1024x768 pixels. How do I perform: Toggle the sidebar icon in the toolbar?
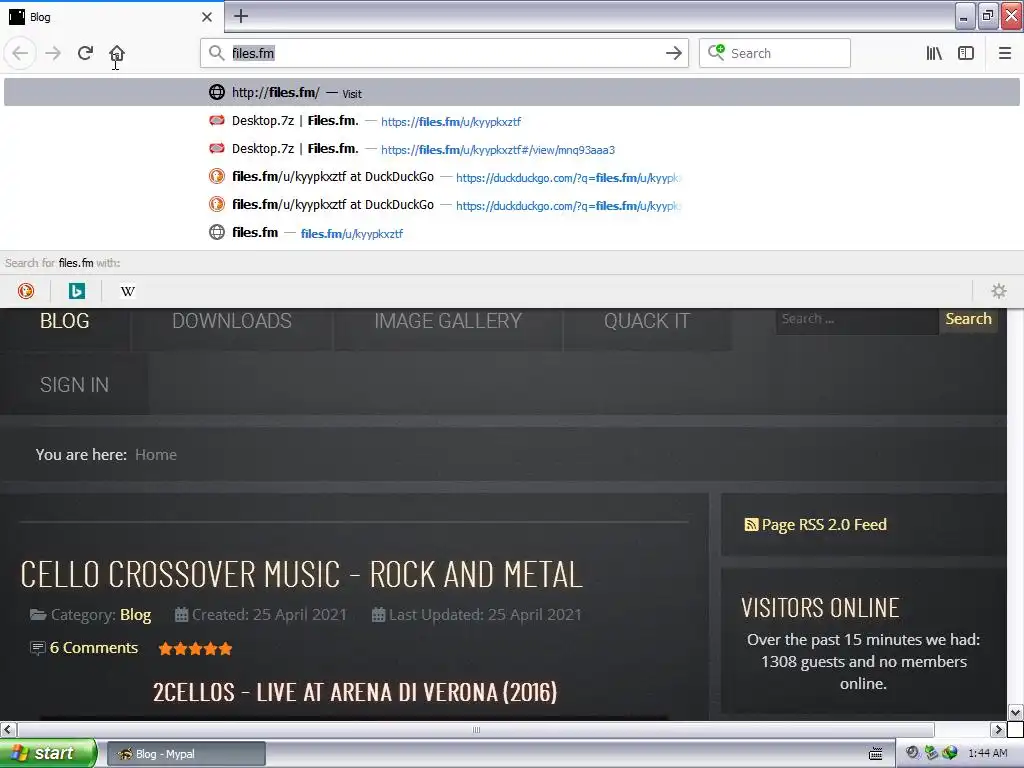[x=966, y=53]
